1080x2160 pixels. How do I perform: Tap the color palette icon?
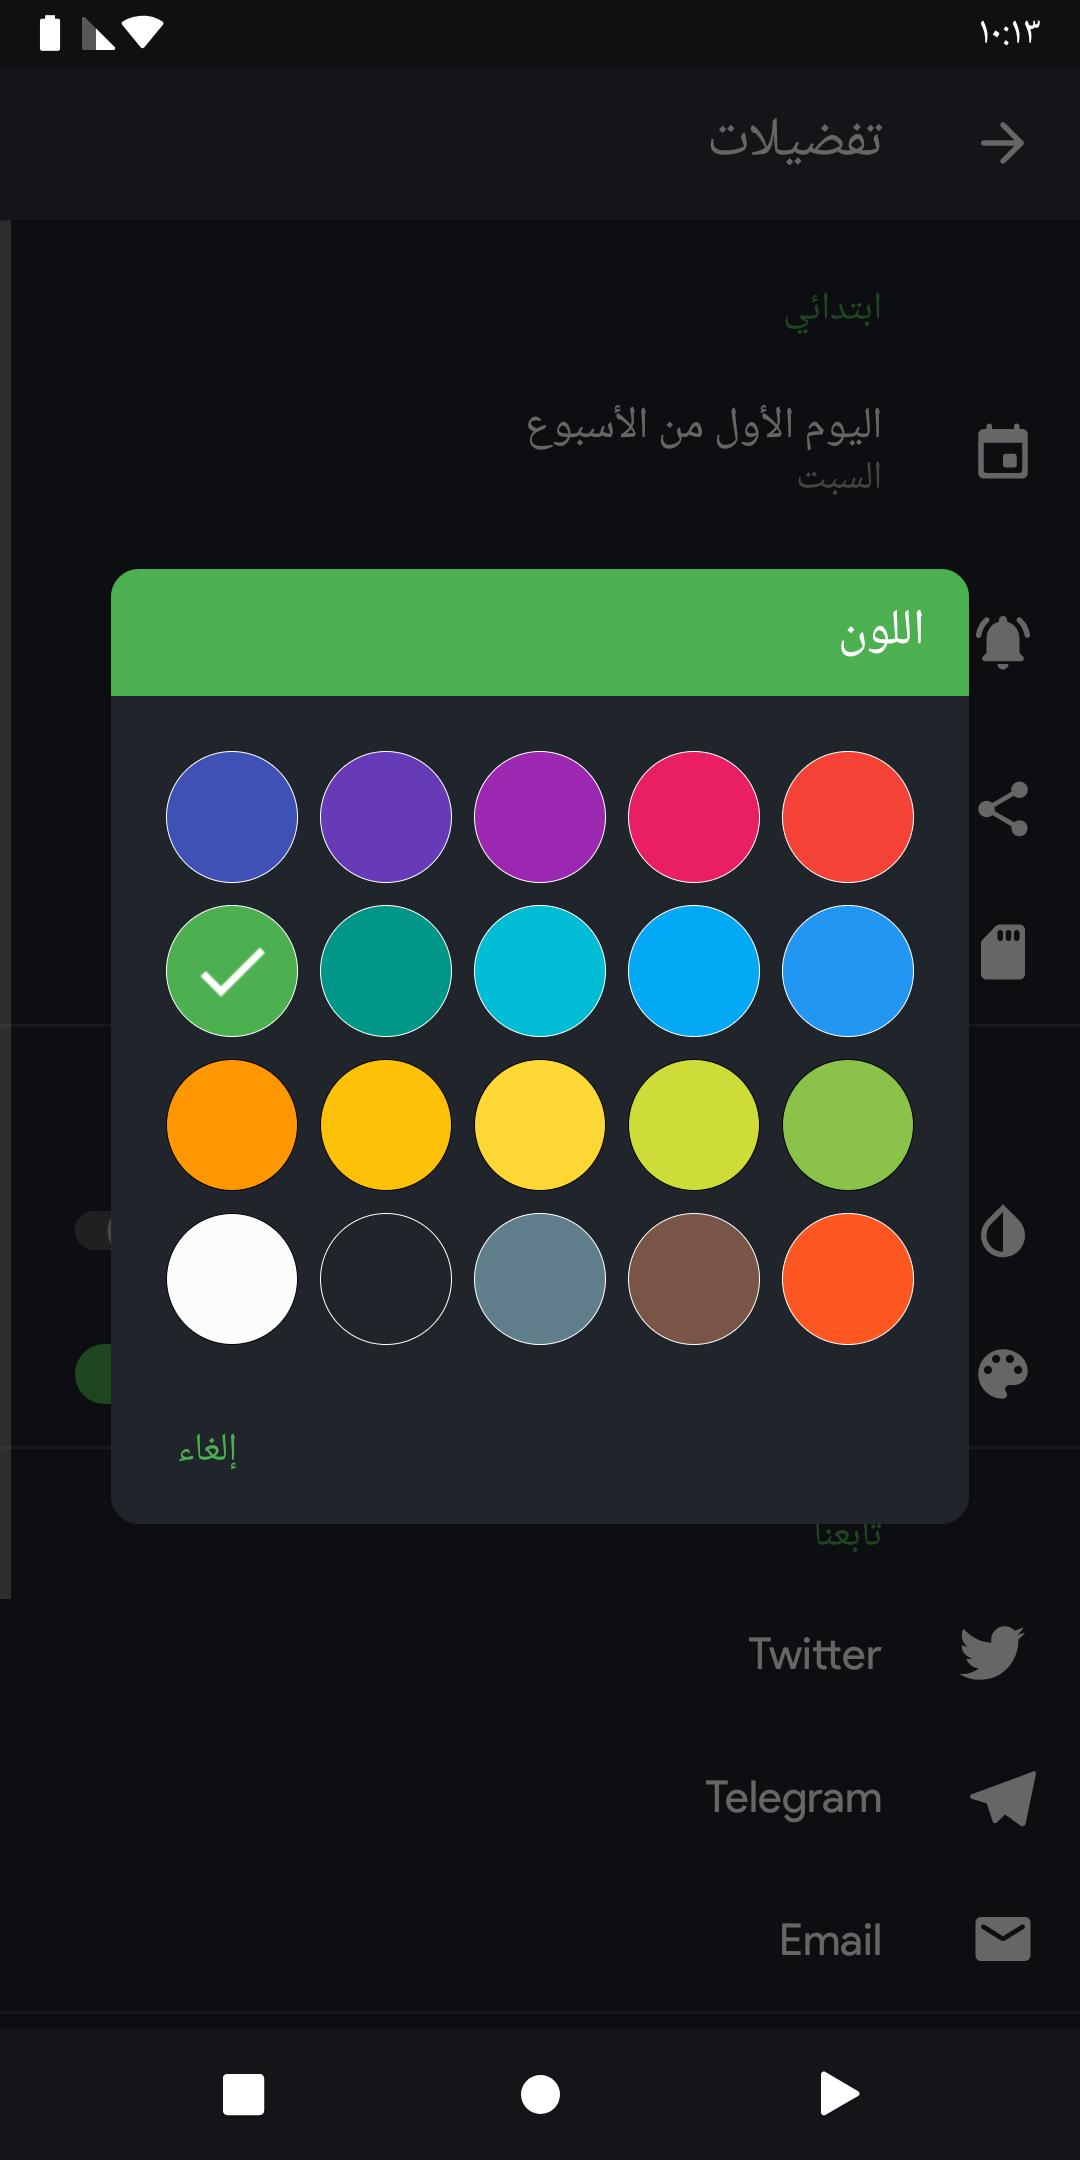1002,1373
